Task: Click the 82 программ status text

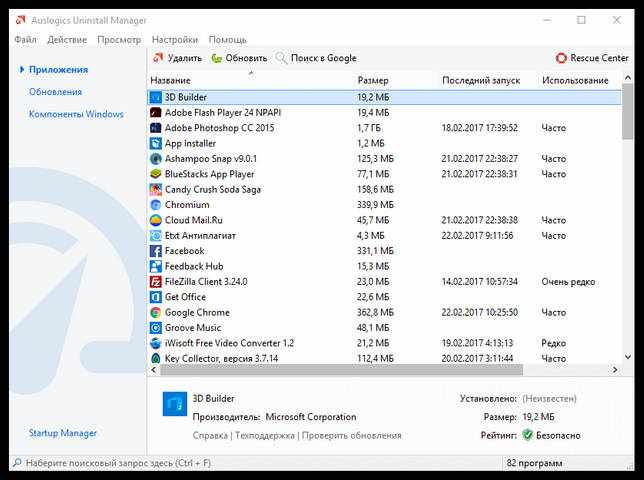Action: pyautogui.click(x=534, y=463)
